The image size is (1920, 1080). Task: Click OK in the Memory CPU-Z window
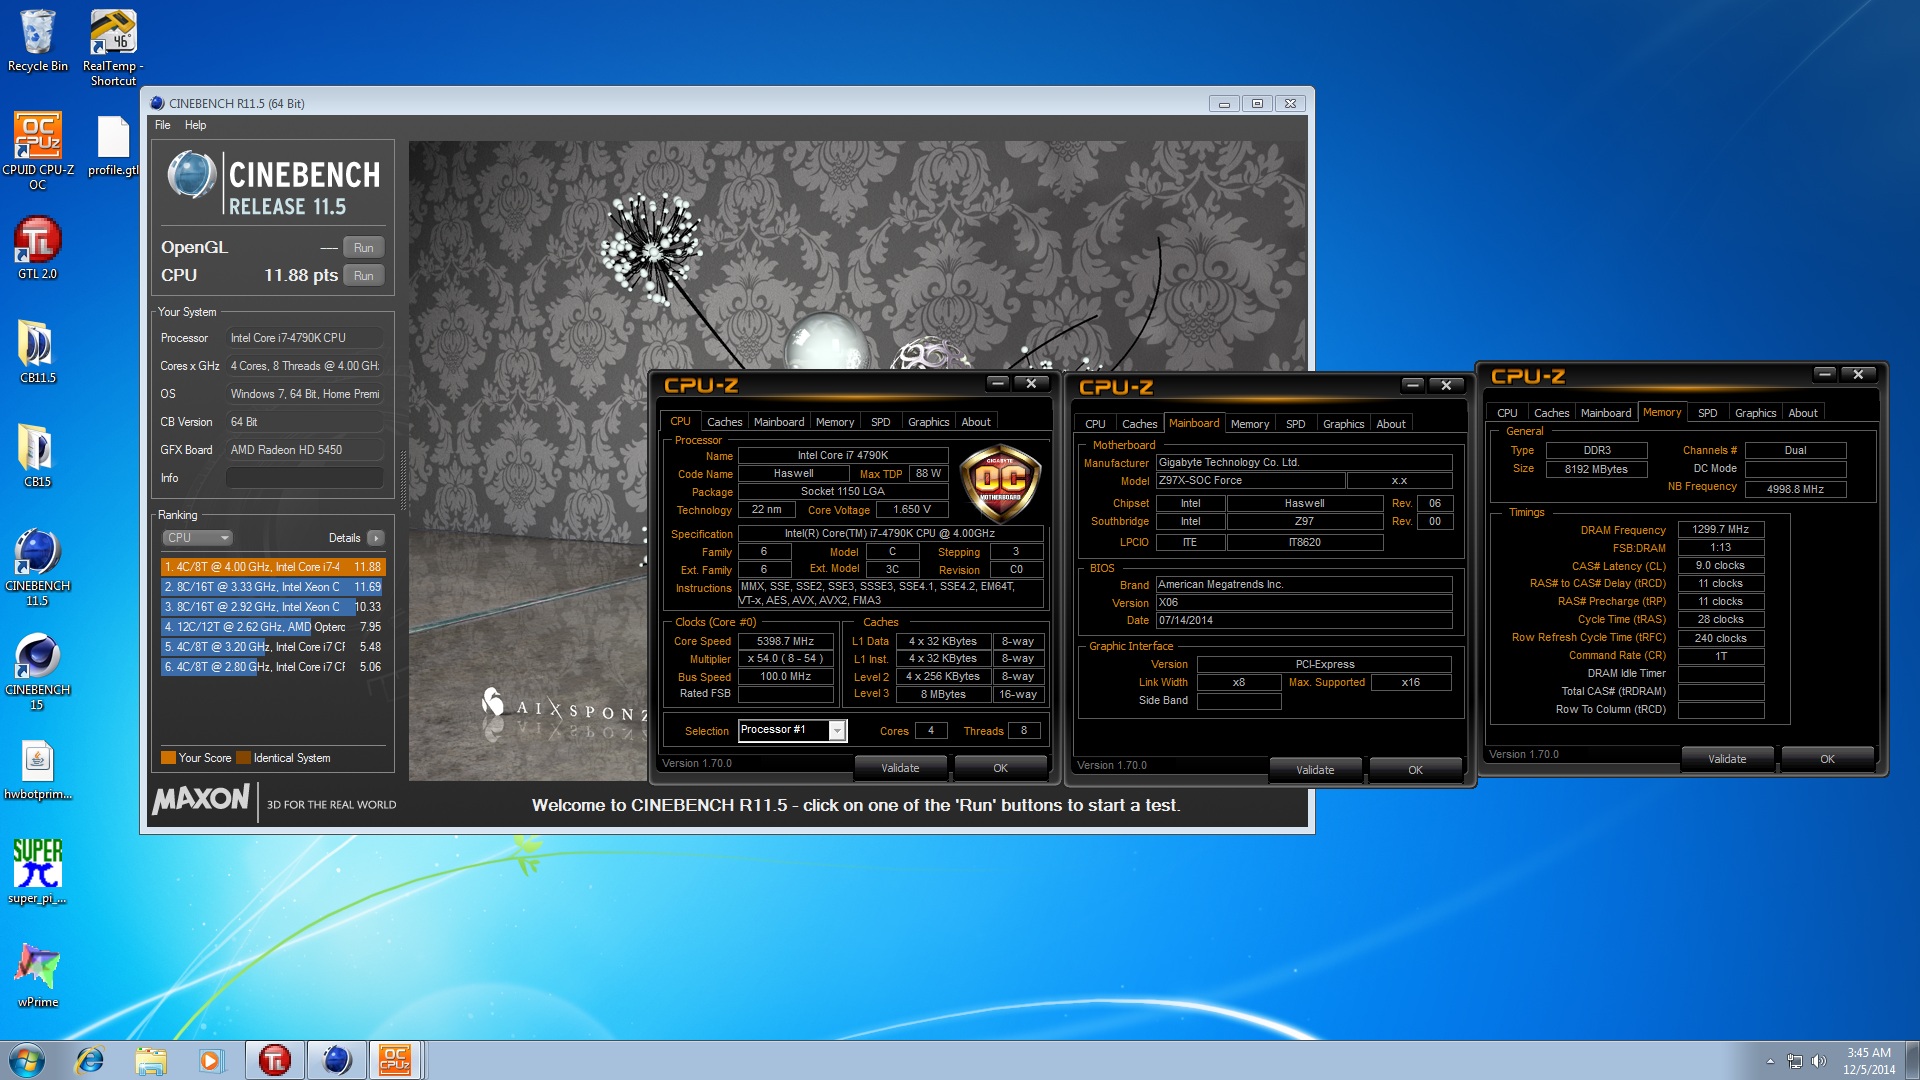(x=1827, y=759)
